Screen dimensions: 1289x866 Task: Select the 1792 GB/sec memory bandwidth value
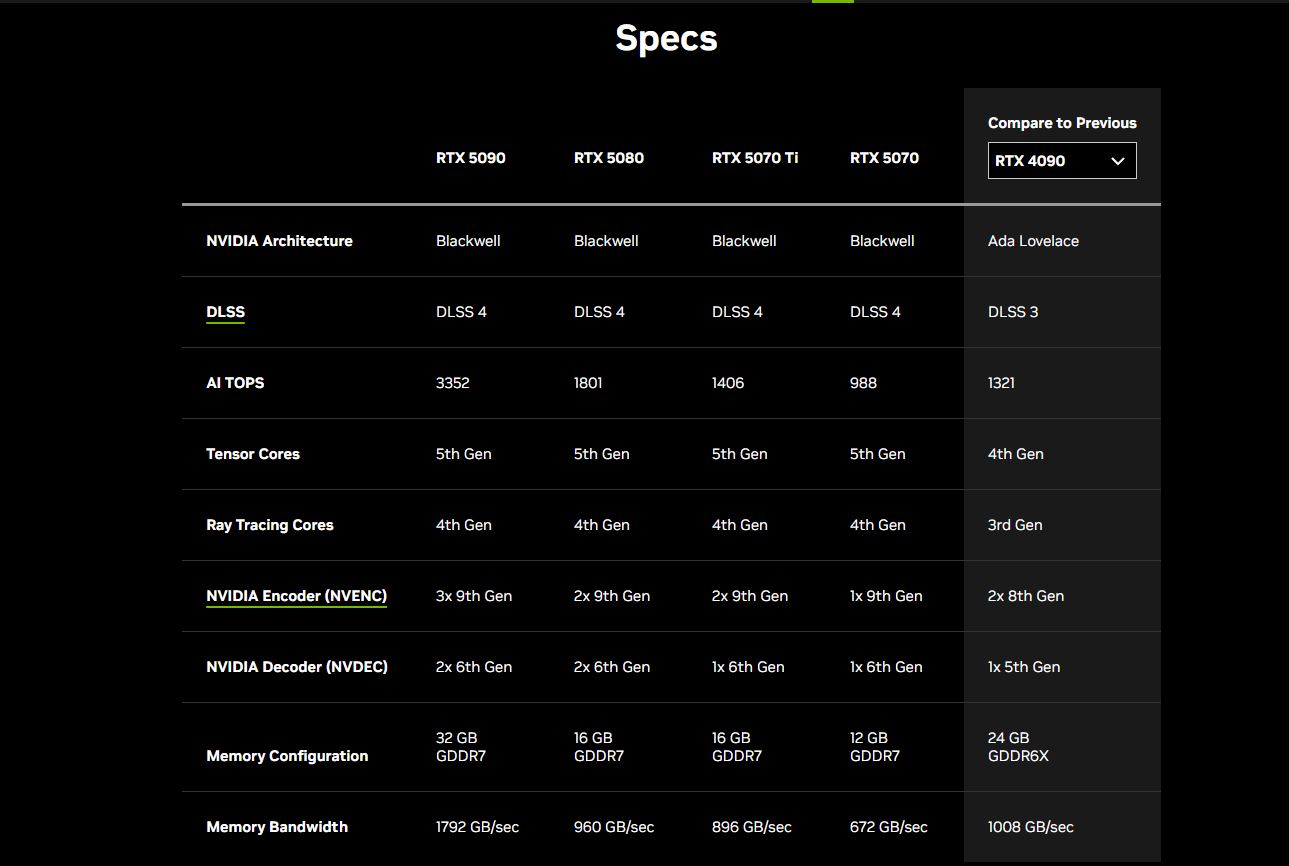pyautogui.click(x=477, y=827)
